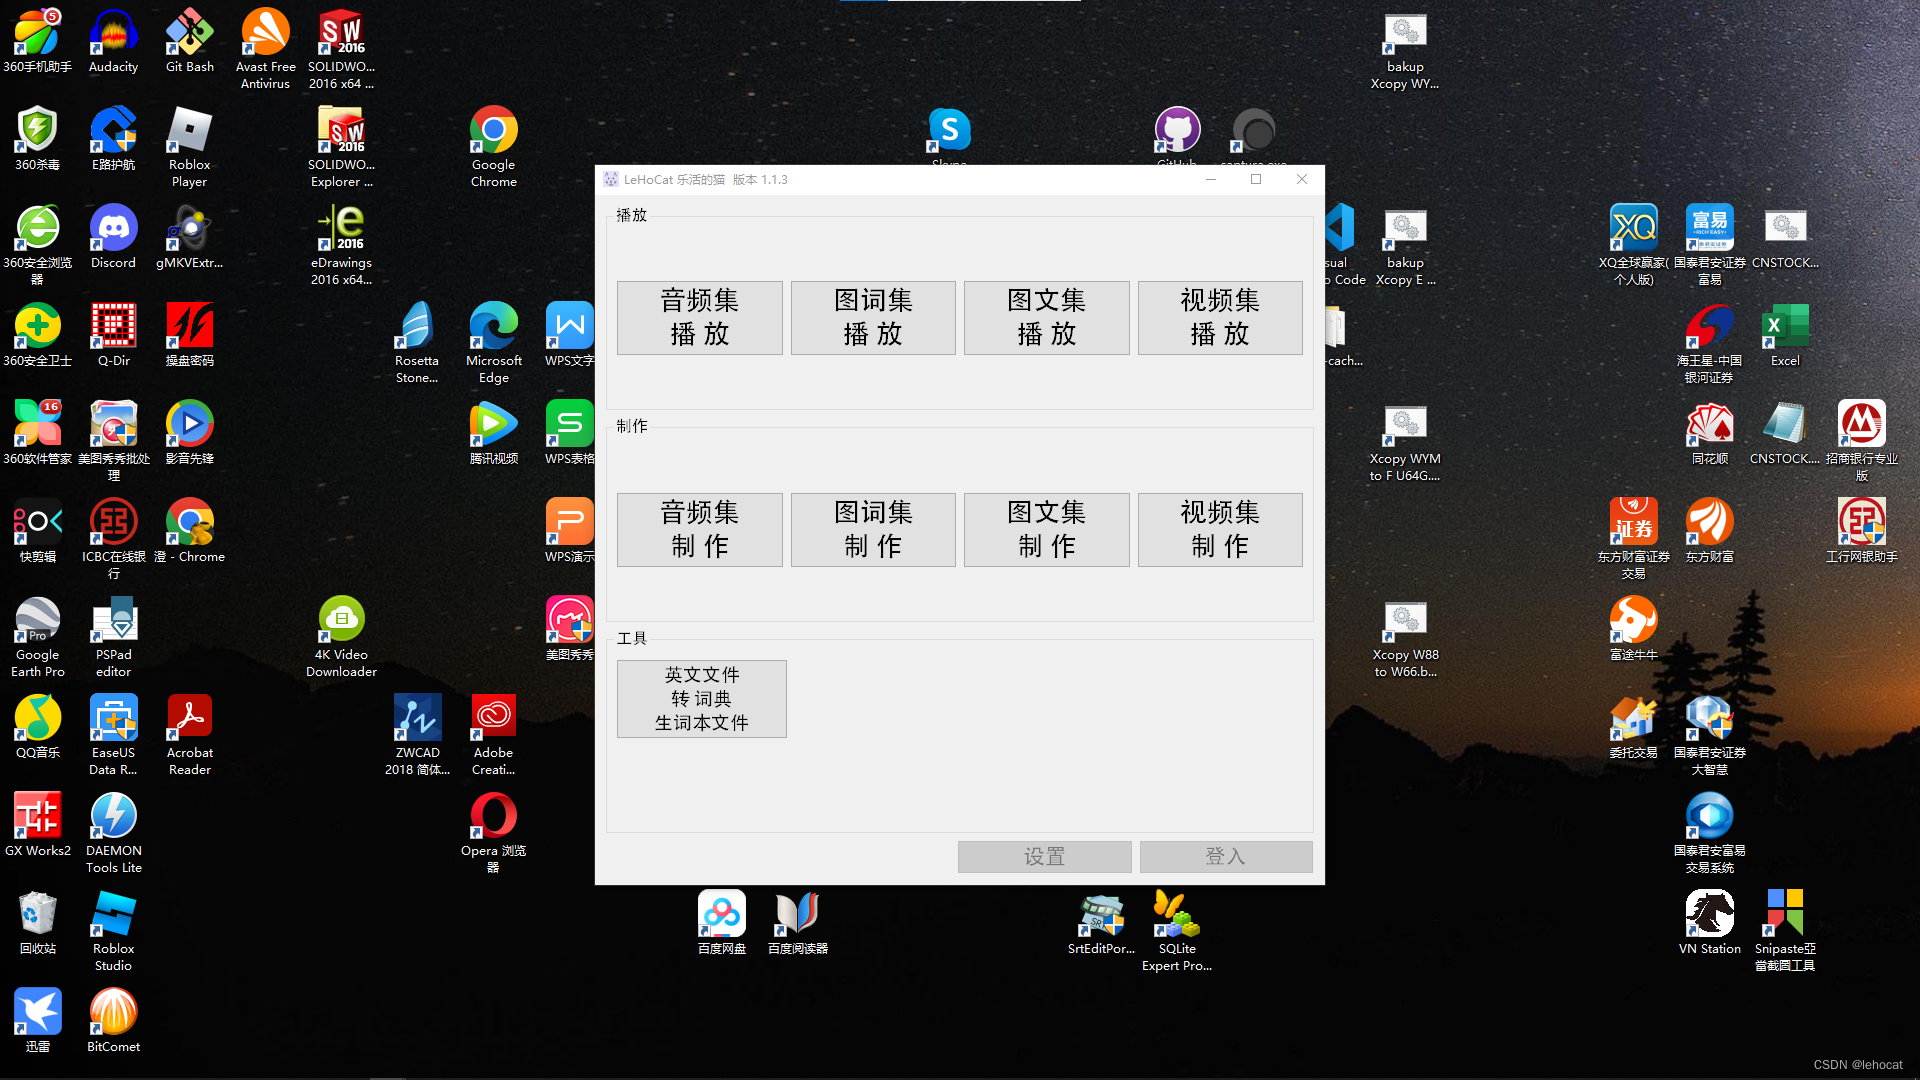
Task: Open the Google Chrome desktop icon
Action: (x=493, y=133)
